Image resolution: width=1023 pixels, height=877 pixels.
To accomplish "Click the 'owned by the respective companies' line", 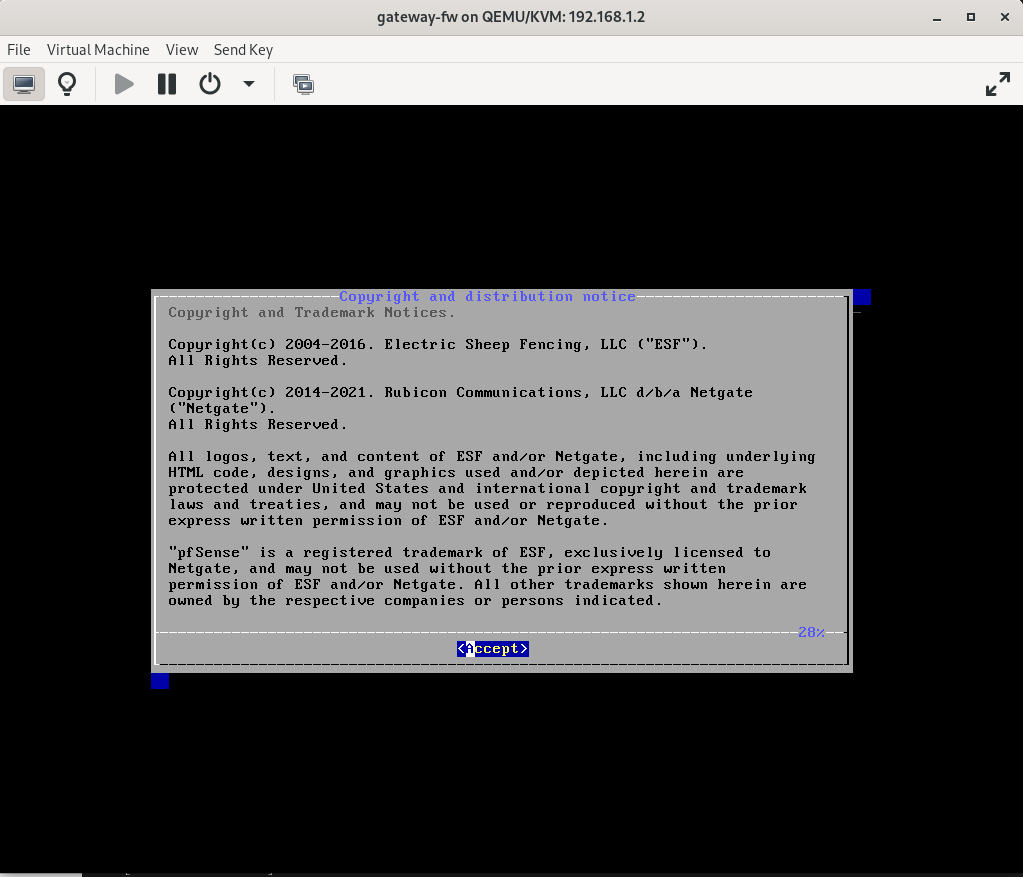I will tap(415, 600).
